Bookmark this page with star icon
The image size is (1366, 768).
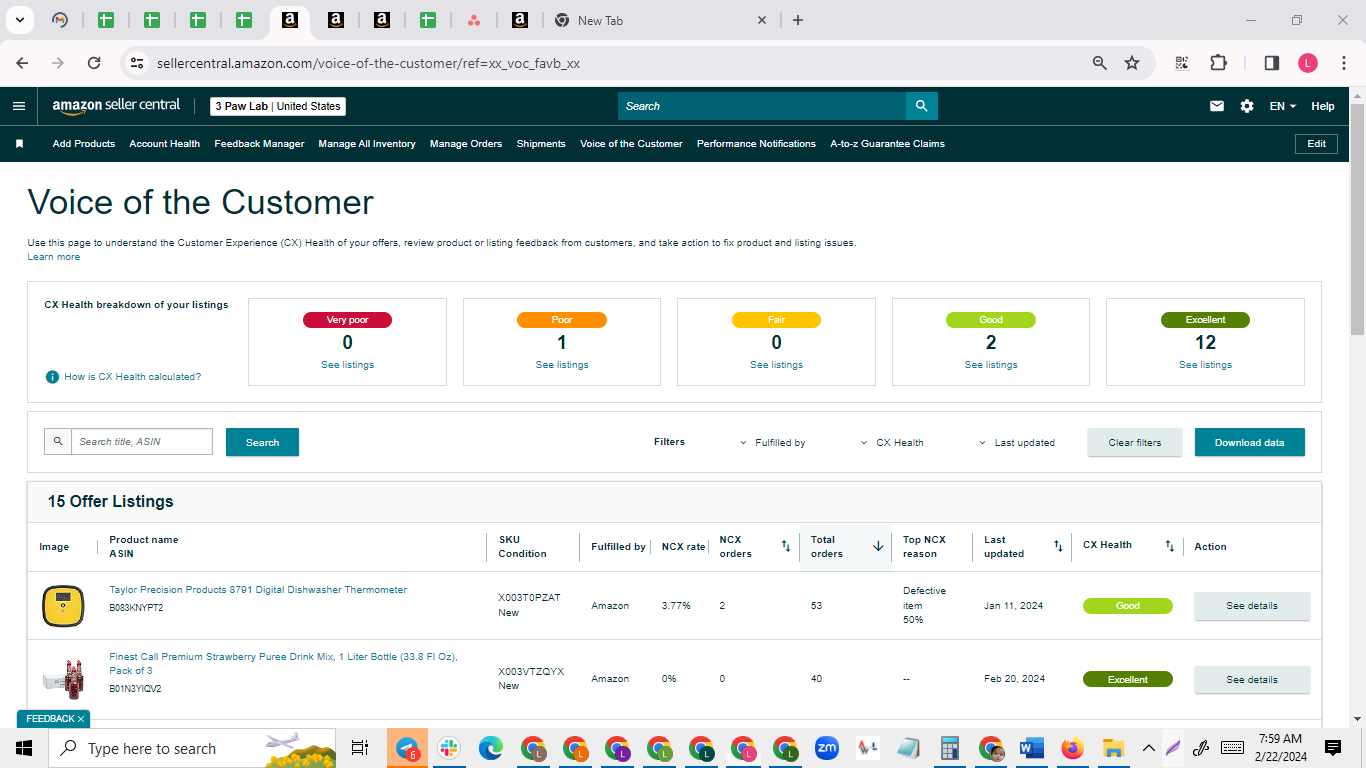point(1132,63)
